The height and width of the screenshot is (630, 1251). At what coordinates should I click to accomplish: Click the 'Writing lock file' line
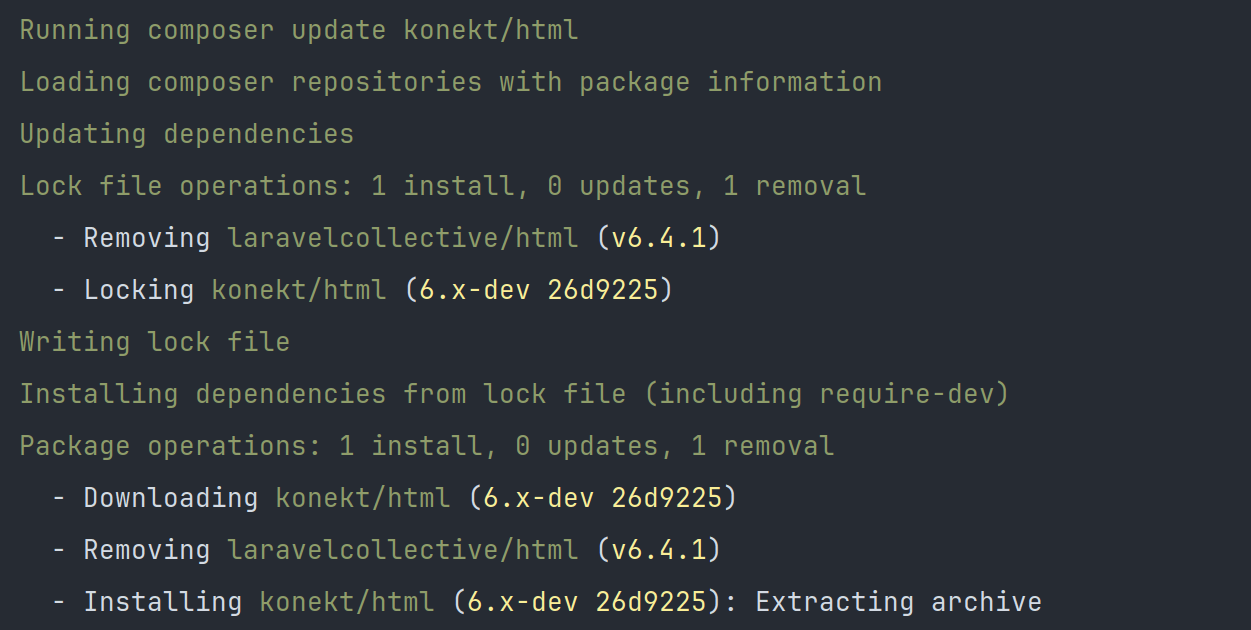click(155, 342)
